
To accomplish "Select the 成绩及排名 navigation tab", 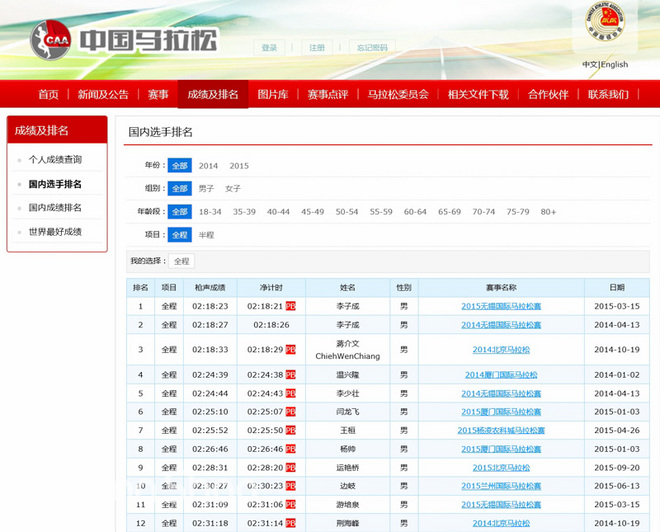I will click(213, 94).
